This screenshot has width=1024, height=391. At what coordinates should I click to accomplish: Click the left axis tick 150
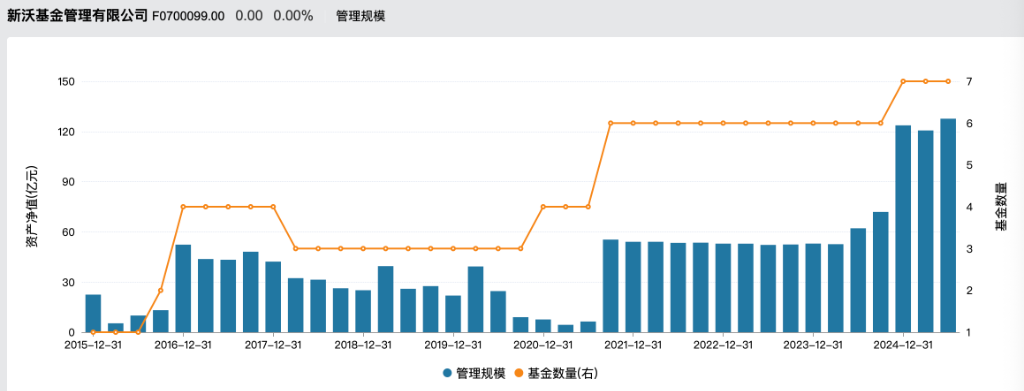coord(67,82)
